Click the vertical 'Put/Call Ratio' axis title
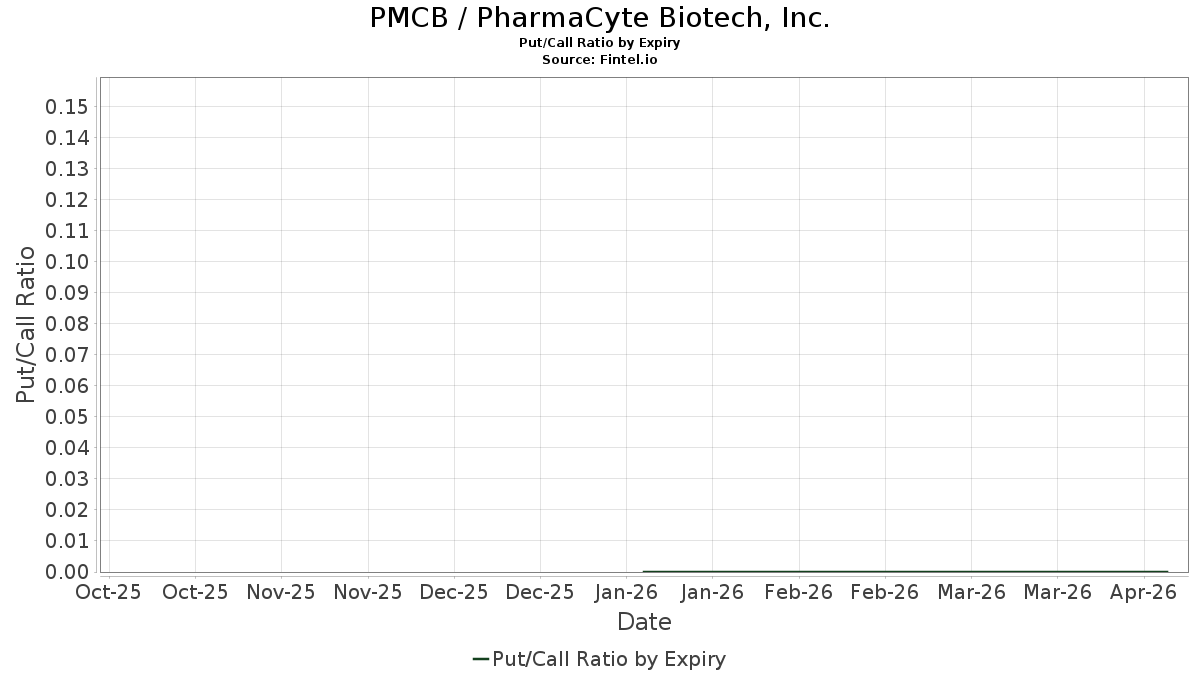 [26, 324]
